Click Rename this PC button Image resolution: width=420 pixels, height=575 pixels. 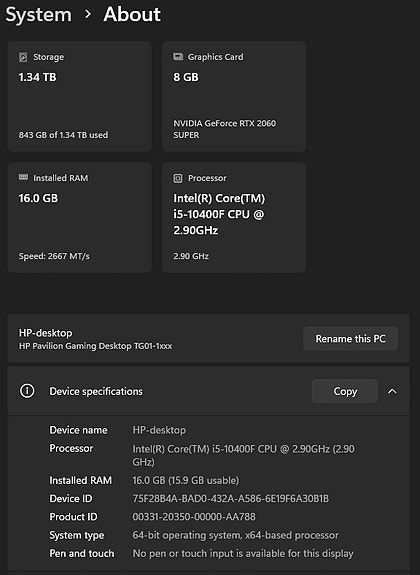click(351, 338)
